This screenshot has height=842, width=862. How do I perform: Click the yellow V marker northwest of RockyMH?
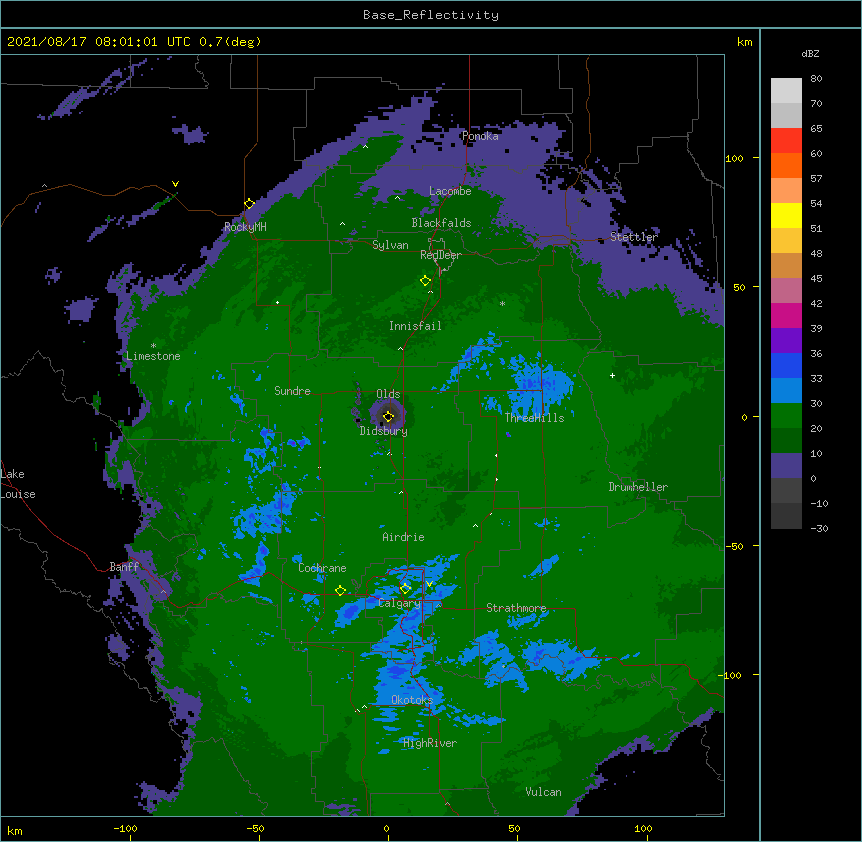(175, 184)
